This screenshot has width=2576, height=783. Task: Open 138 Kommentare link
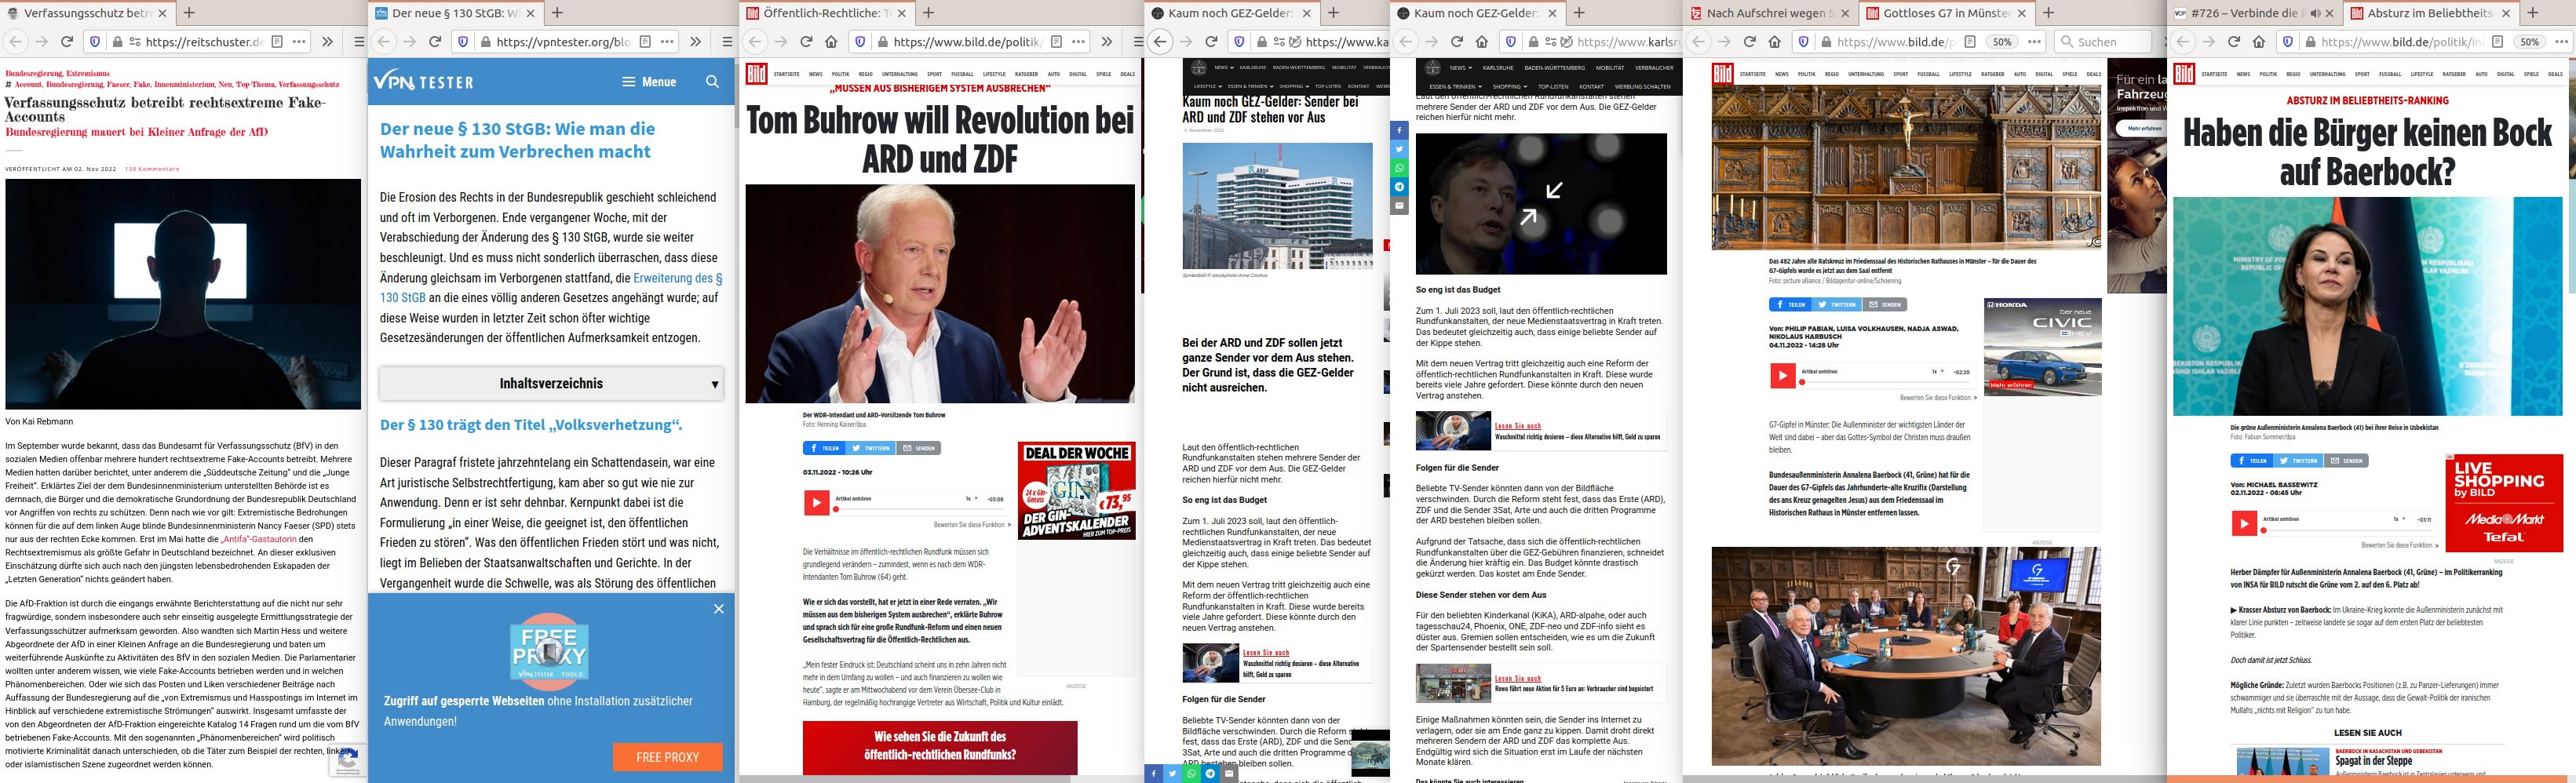[x=152, y=169]
